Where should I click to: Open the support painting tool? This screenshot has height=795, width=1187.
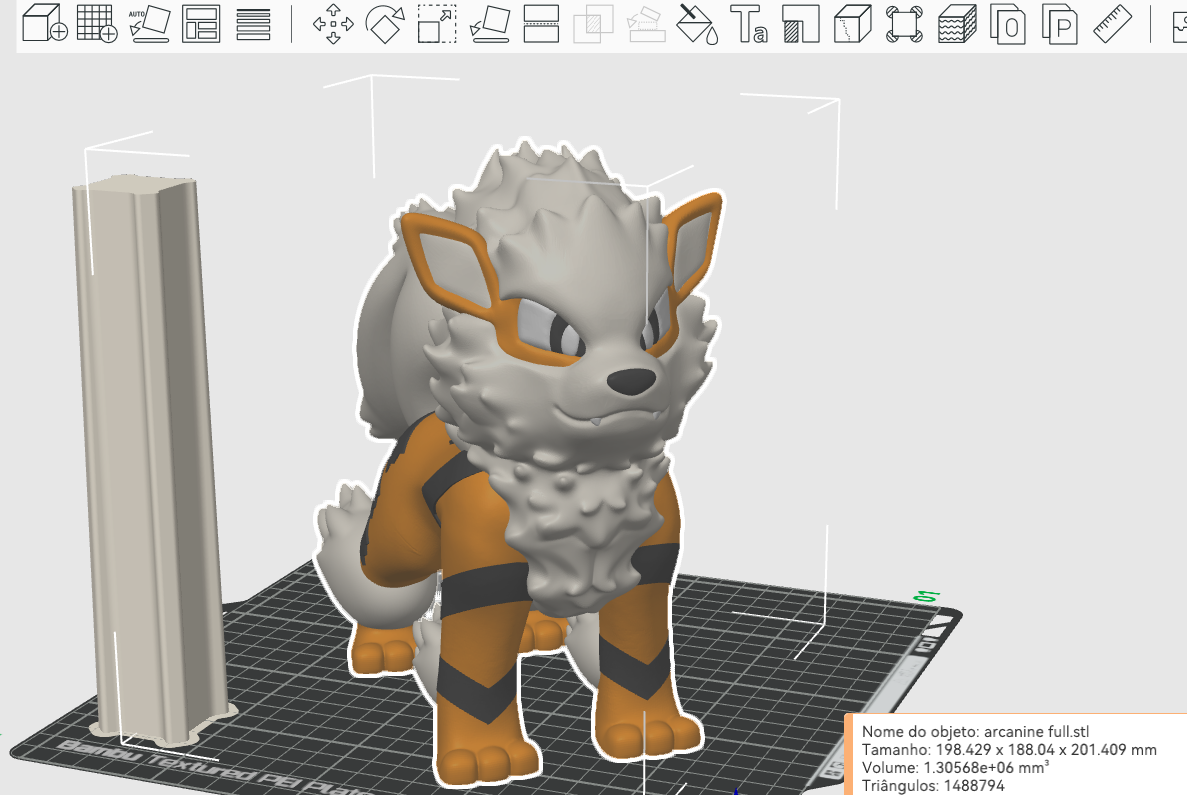pos(801,23)
